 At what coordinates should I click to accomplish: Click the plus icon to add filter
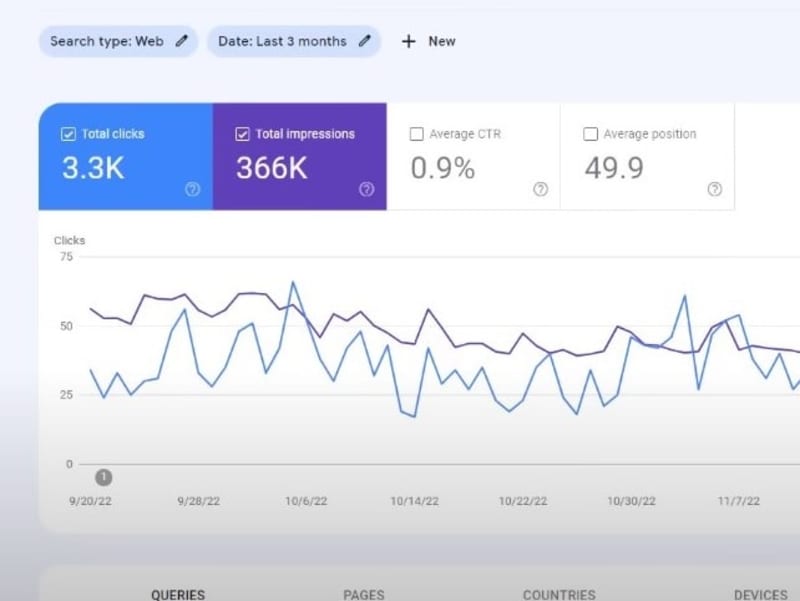click(x=409, y=41)
